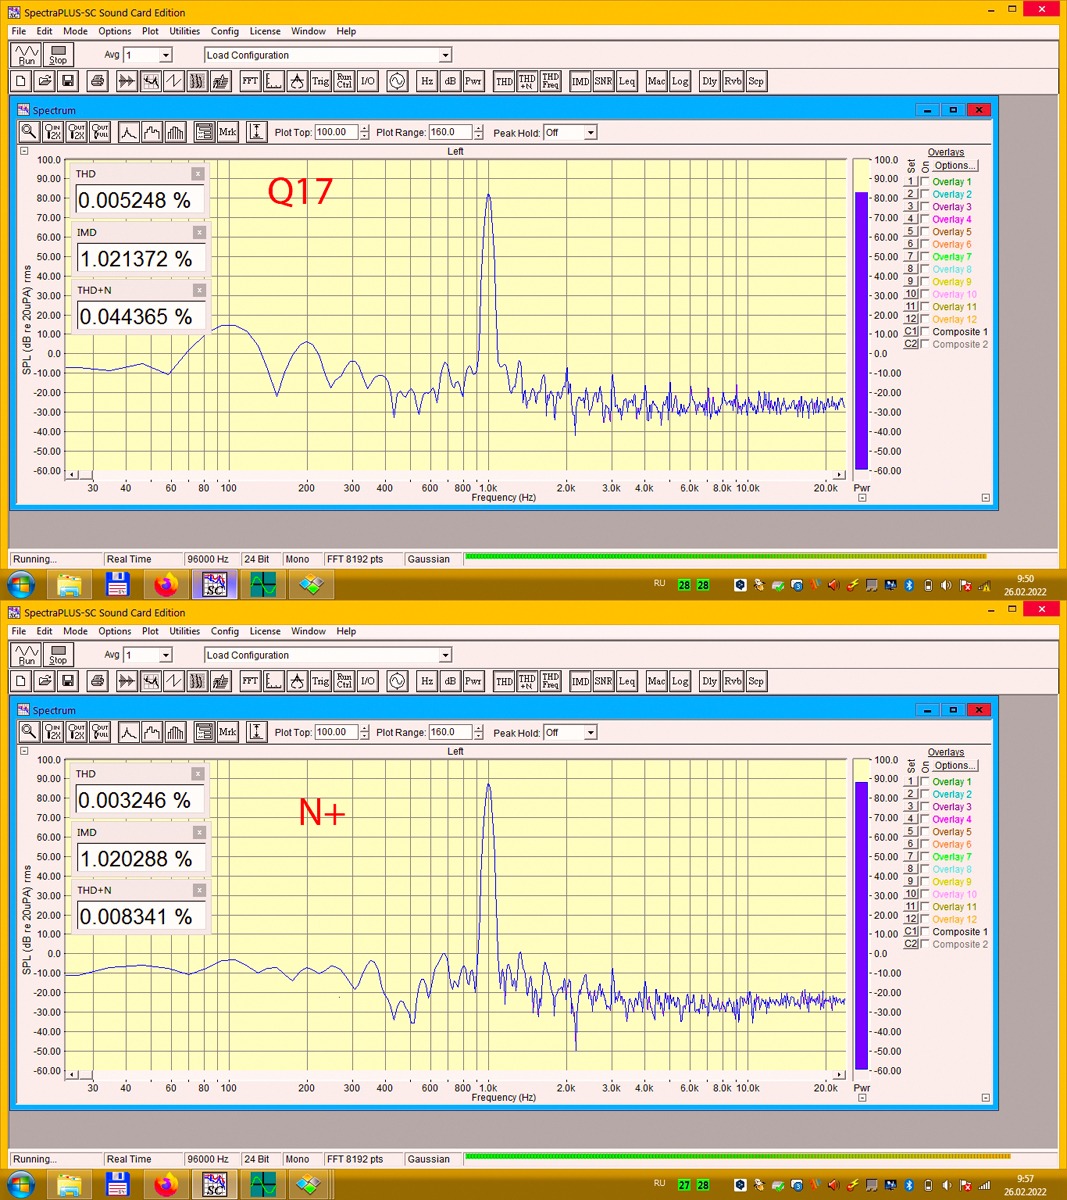Click Set button 6 in lower overlays
1067x1200 pixels.
tap(911, 844)
